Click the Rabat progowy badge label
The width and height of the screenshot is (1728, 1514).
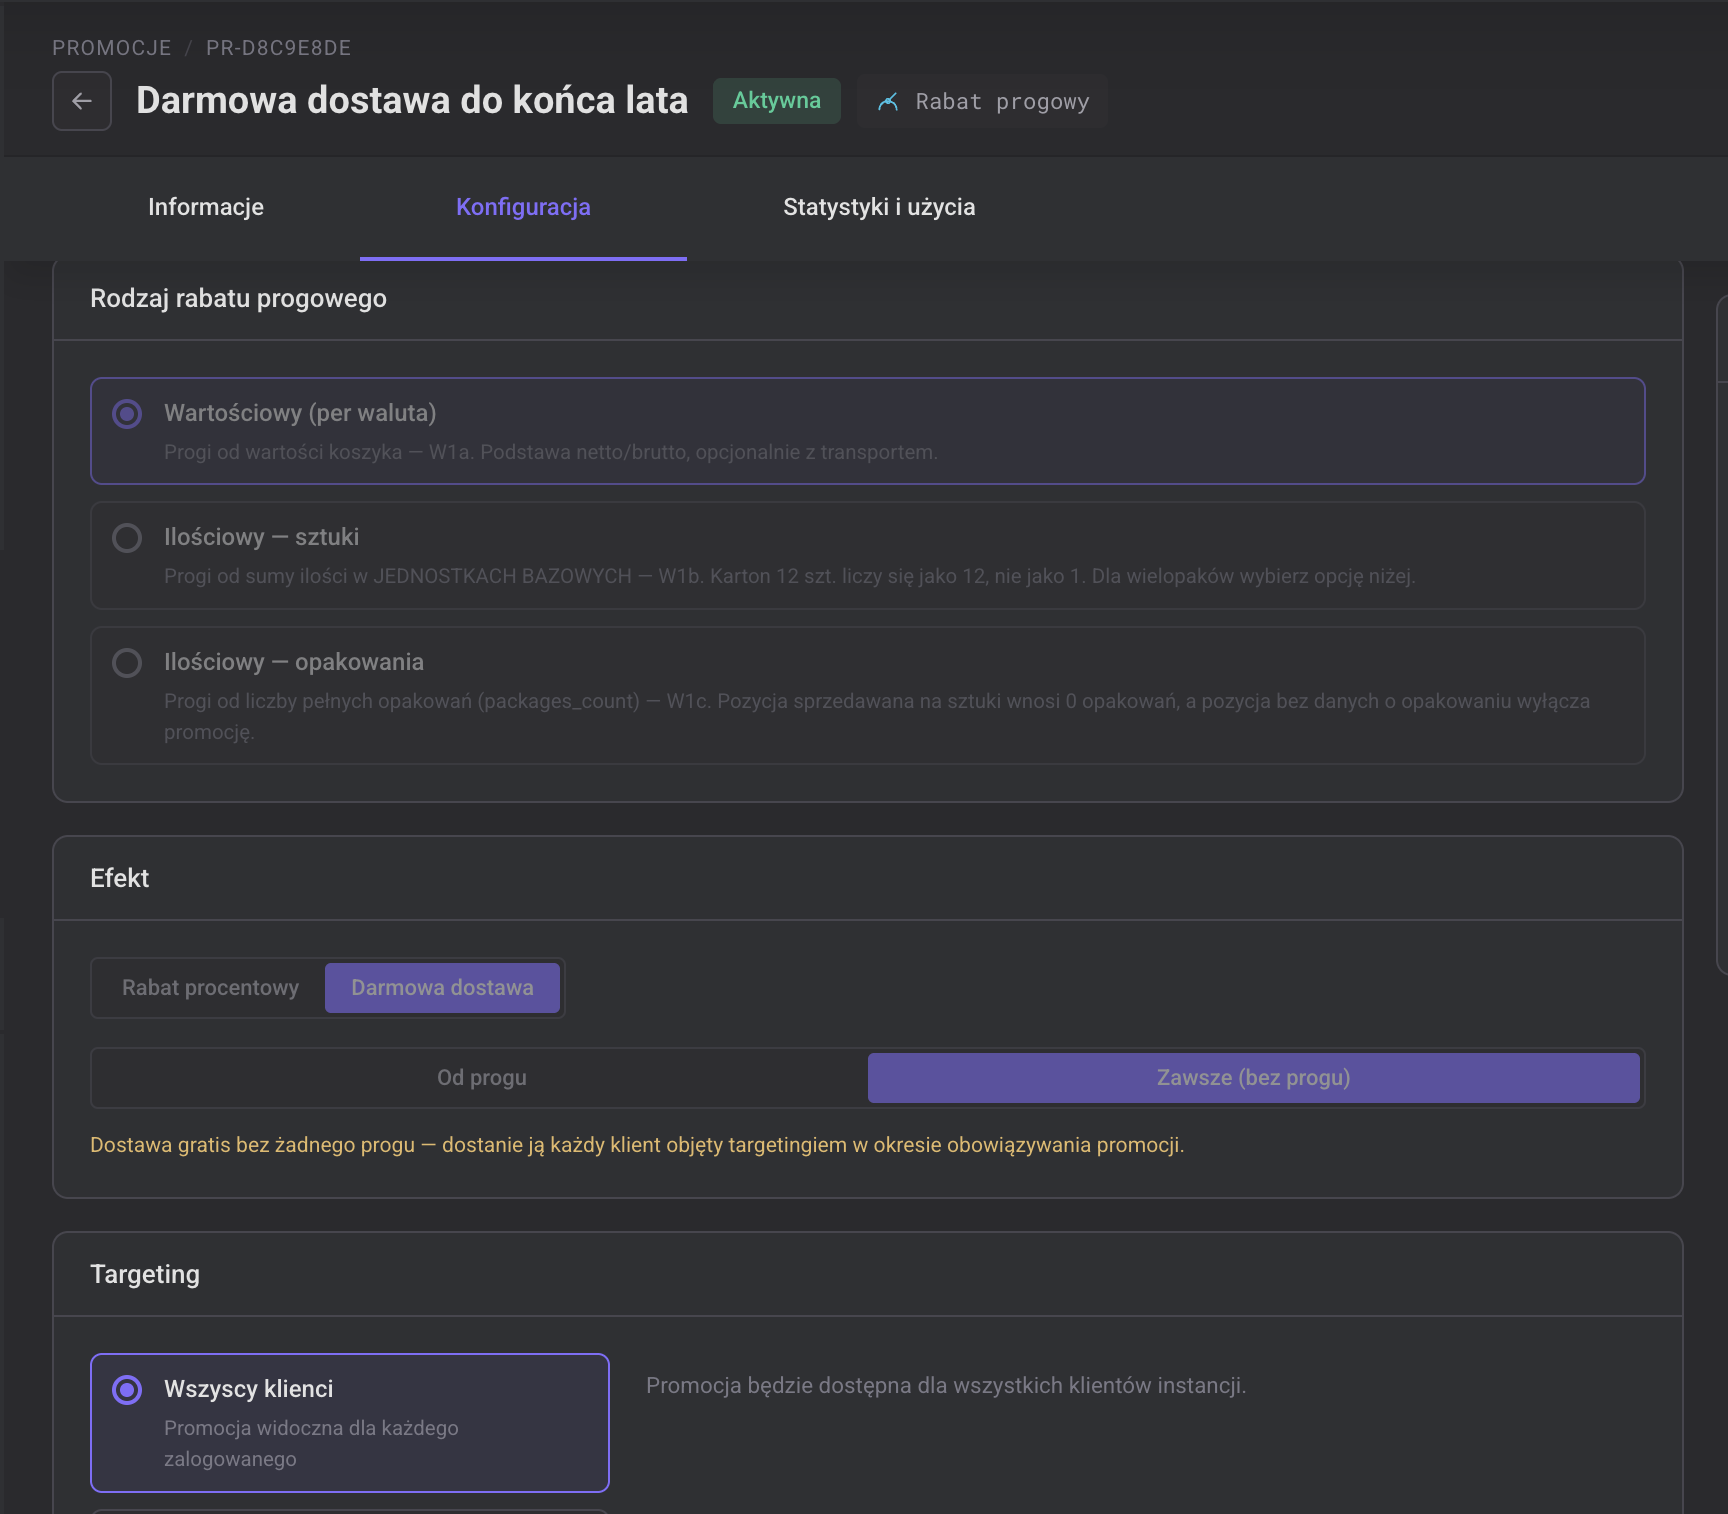tap(1002, 102)
